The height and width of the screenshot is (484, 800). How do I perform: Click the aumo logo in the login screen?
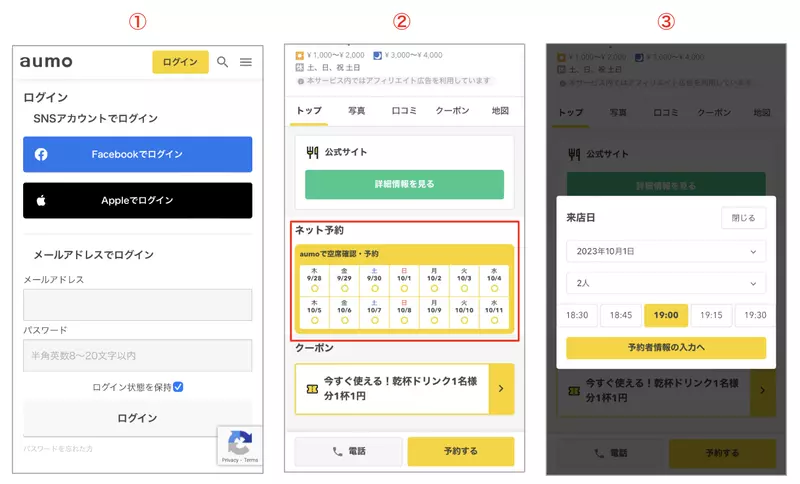point(46,62)
